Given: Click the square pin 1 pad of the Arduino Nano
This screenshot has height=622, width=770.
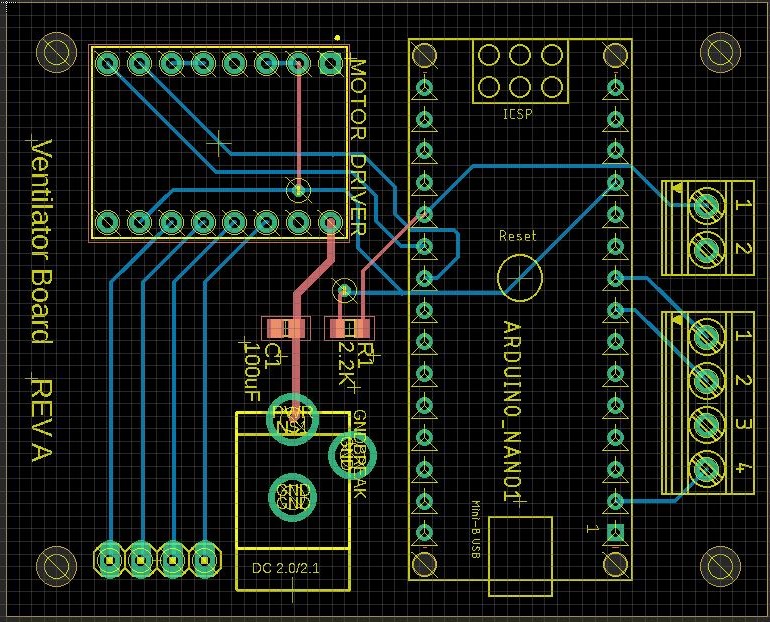Looking at the screenshot, I should (x=616, y=532).
